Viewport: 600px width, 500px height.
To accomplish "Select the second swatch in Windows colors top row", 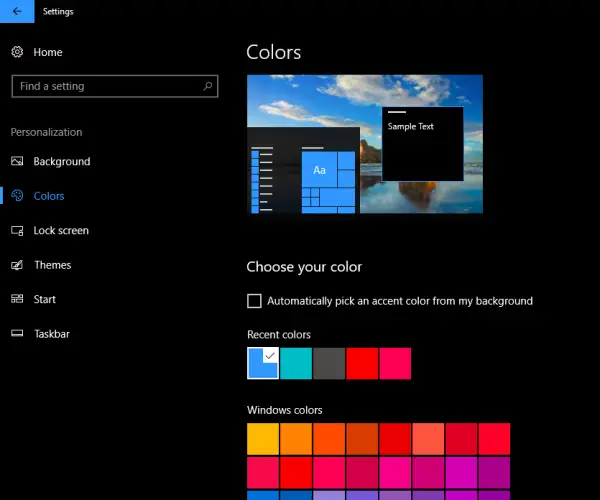I will [x=296, y=439].
